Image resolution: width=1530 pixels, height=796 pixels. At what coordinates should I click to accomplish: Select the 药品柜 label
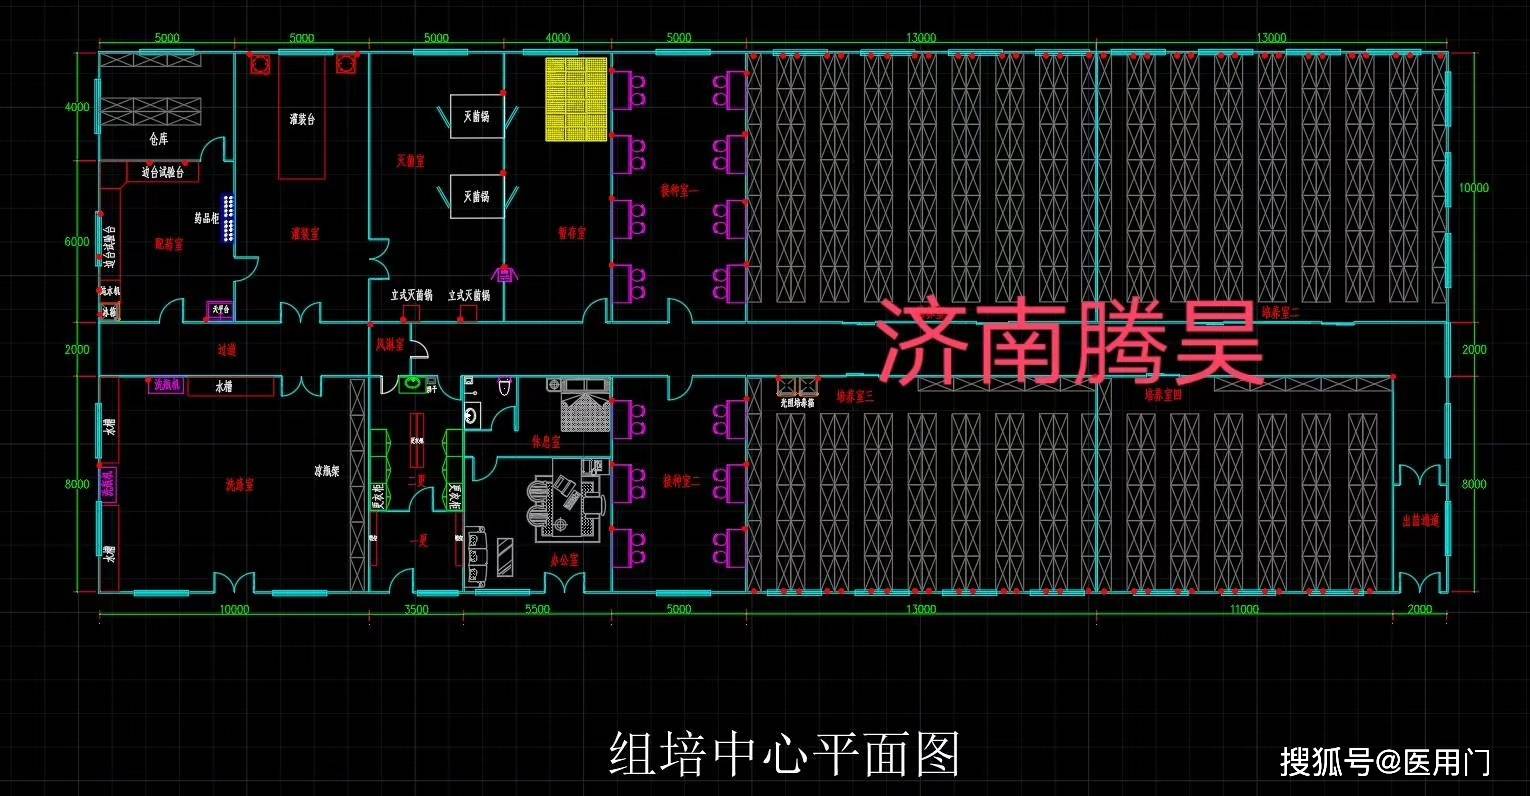(x=206, y=217)
